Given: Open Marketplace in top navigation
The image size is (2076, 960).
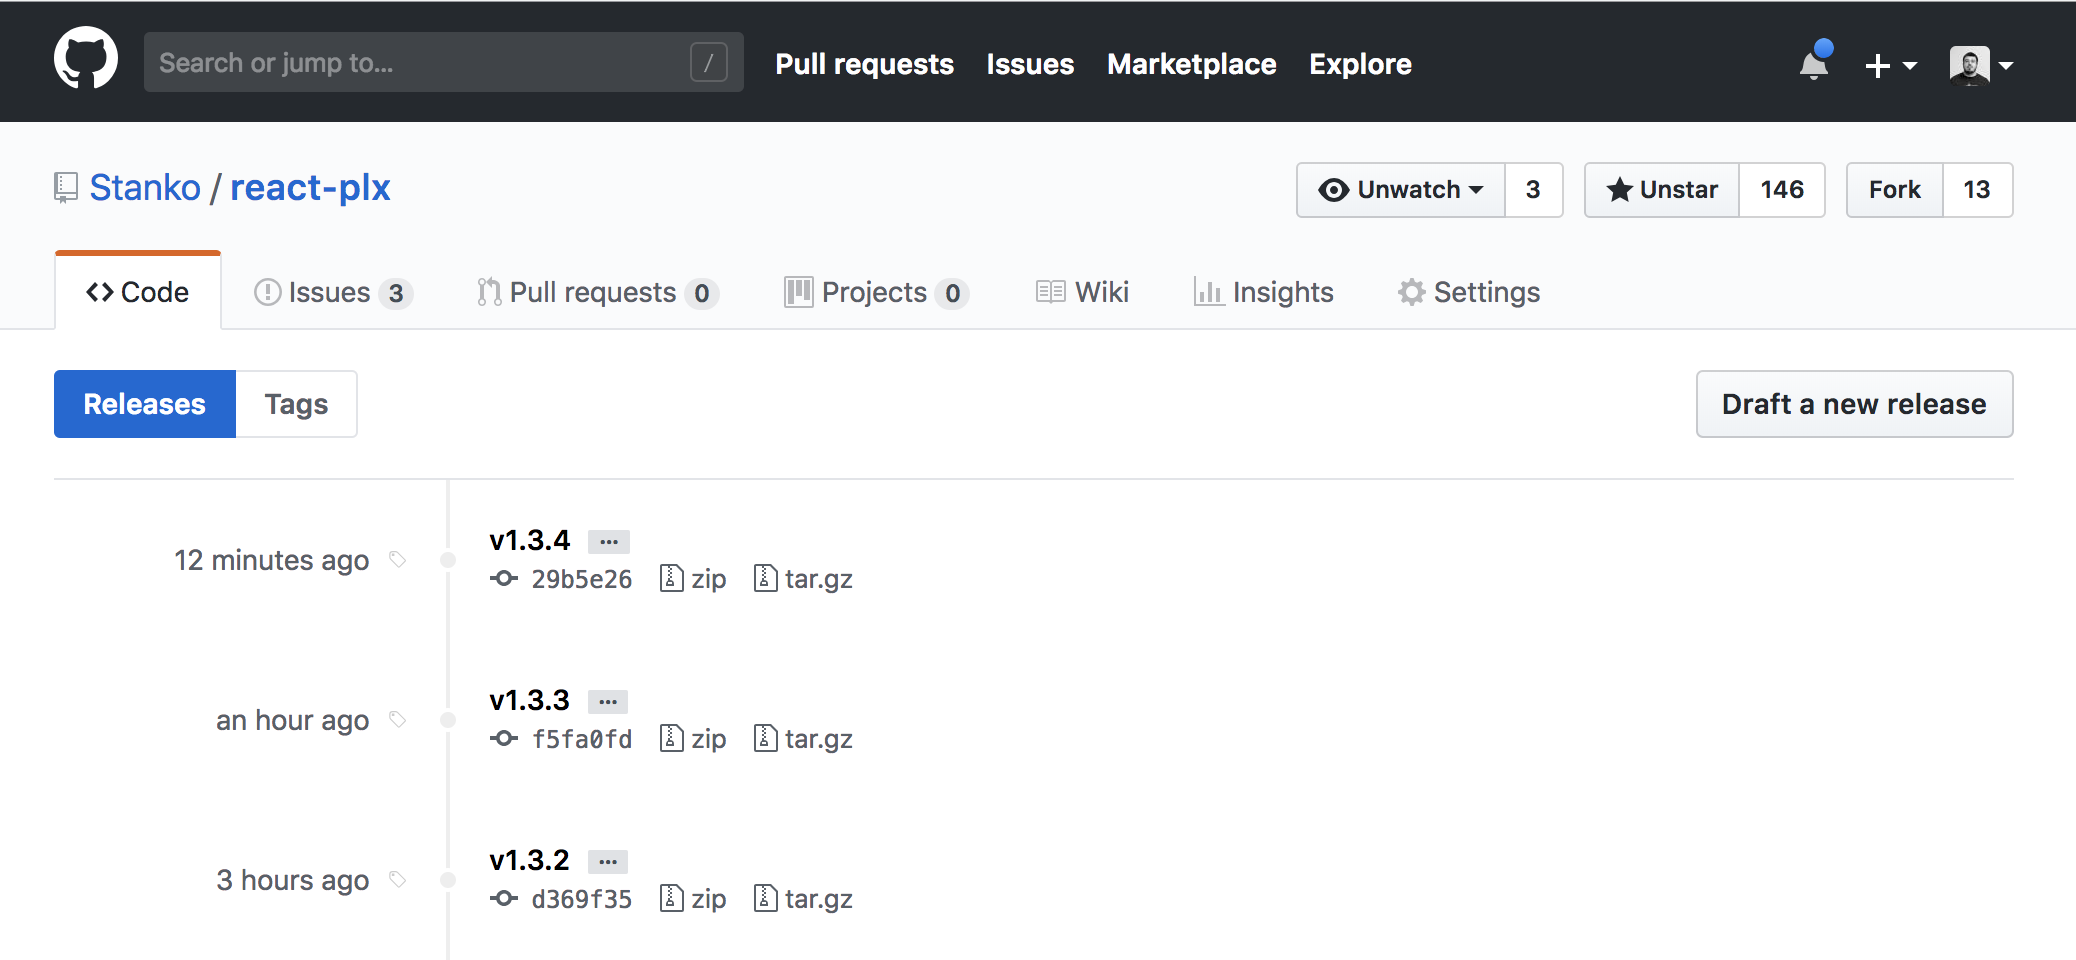Looking at the screenshot, I should click(x=1191, y=64).
